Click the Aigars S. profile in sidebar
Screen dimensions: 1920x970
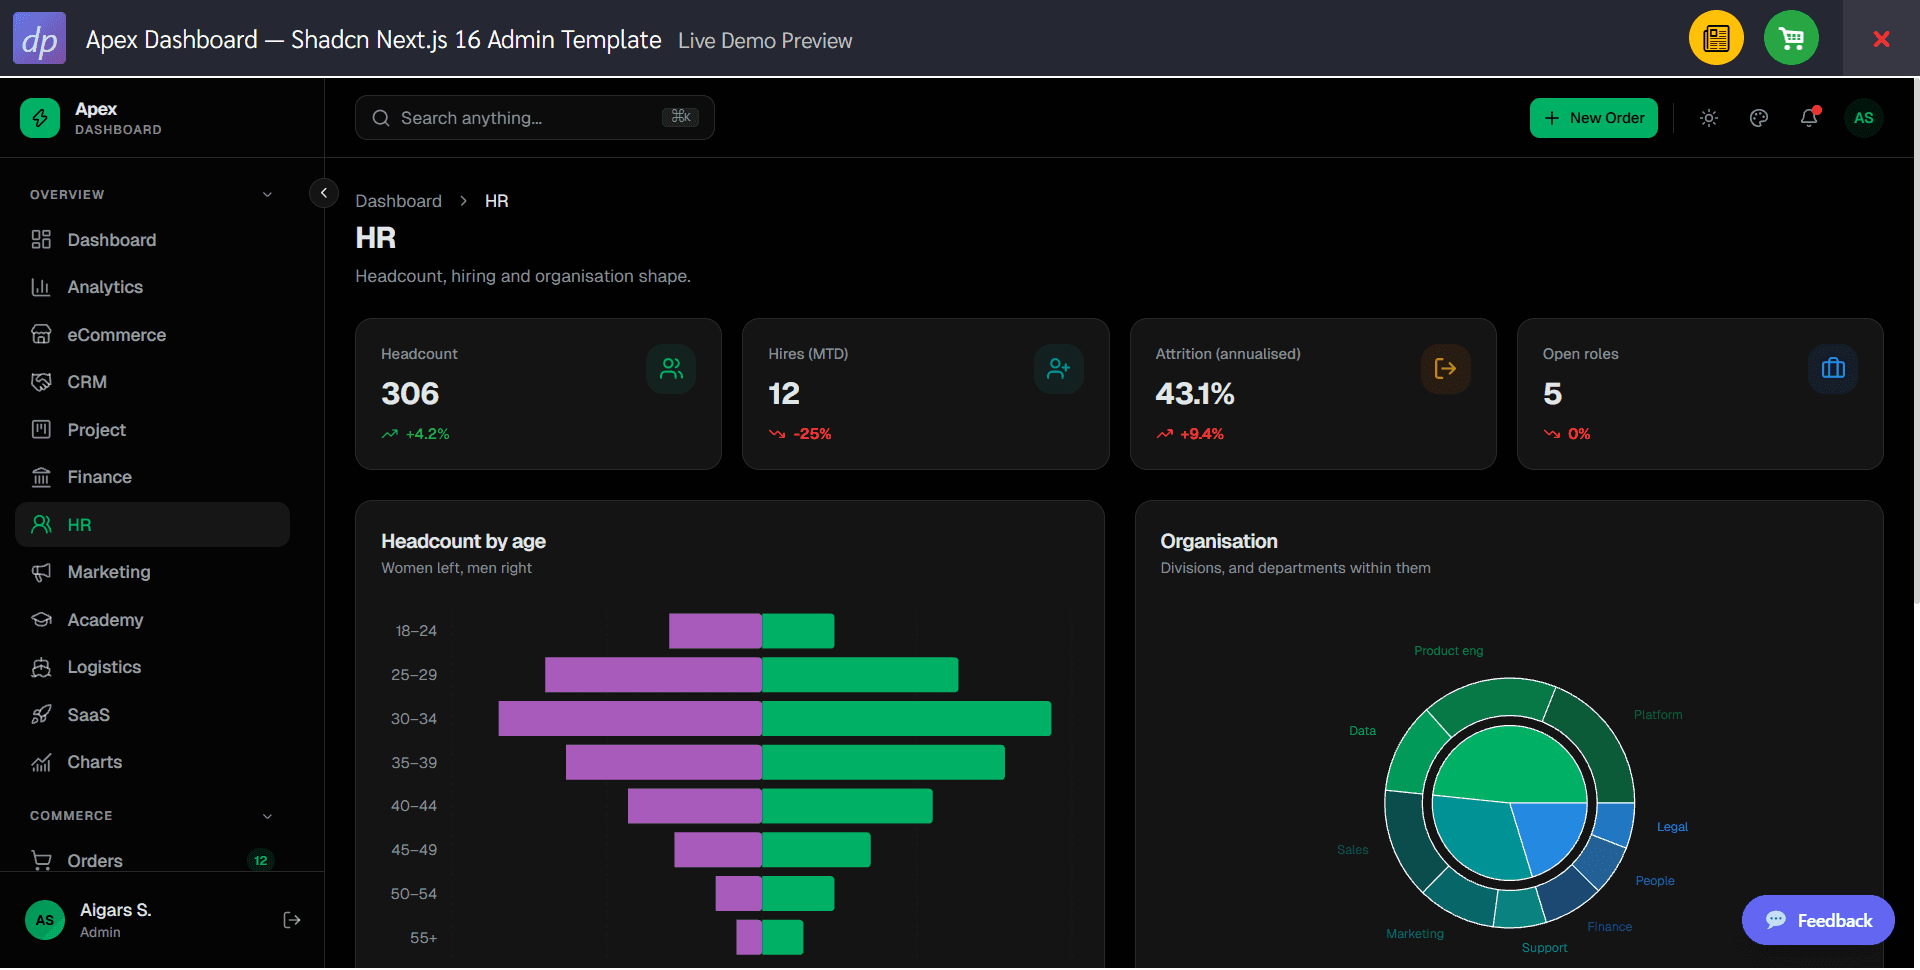pos(115,920)
